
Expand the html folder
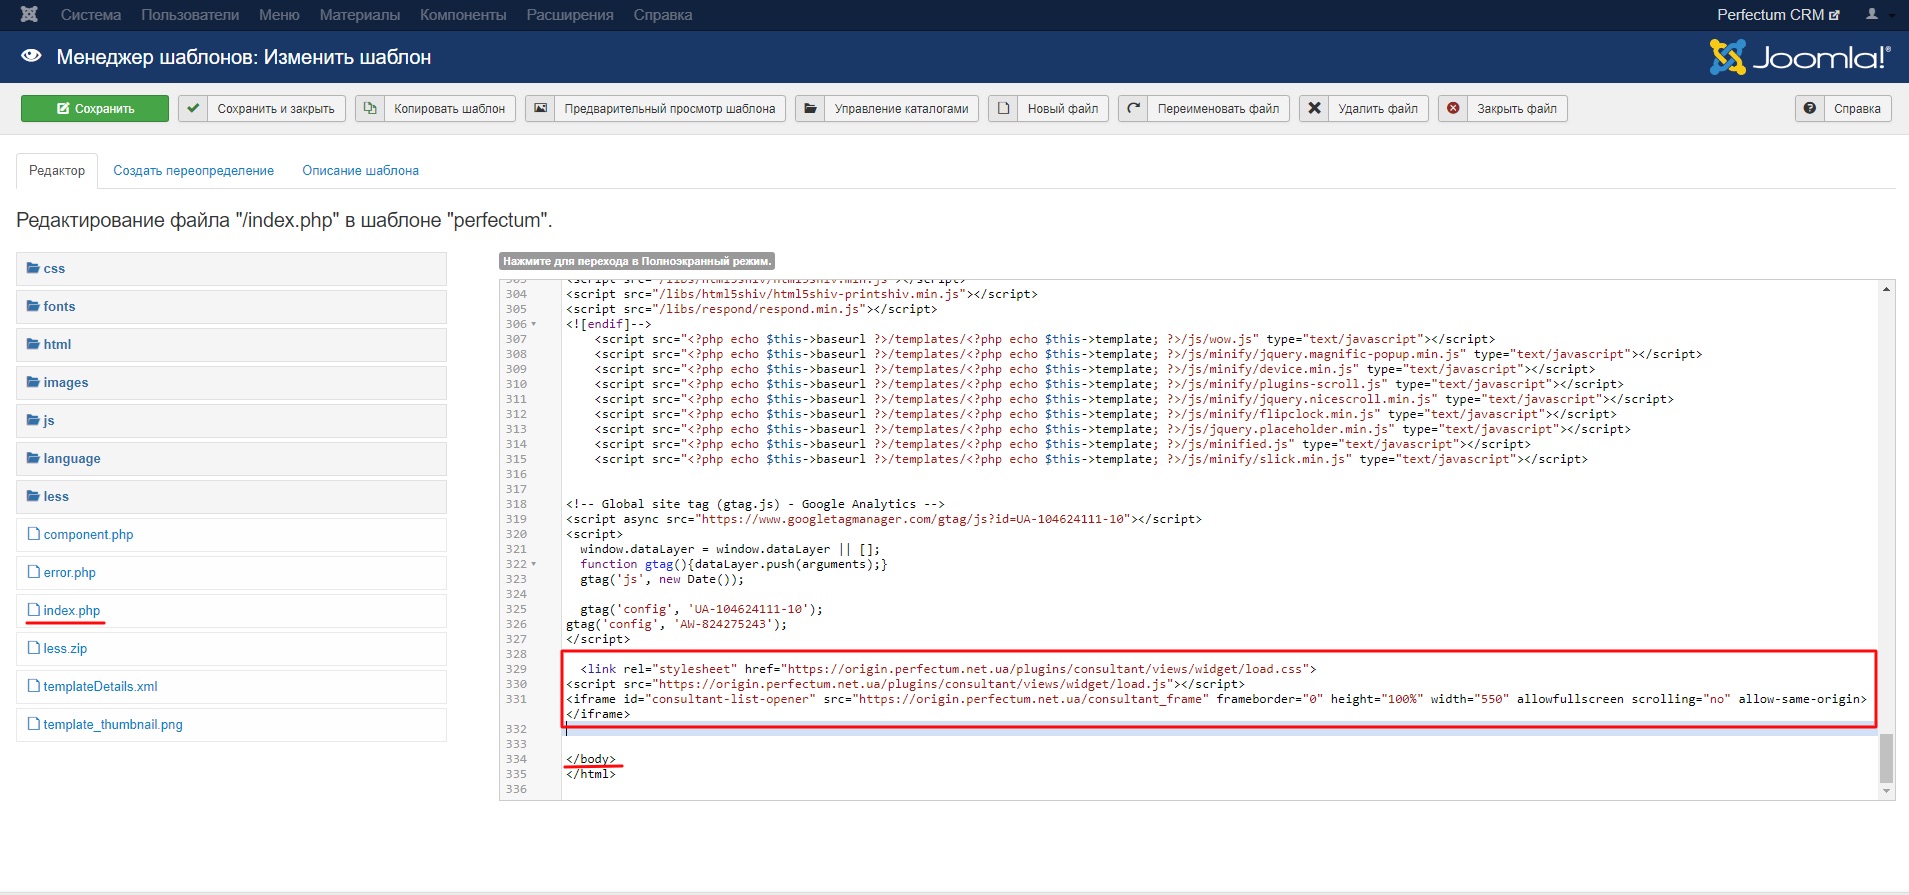click(x=231, y=345)
